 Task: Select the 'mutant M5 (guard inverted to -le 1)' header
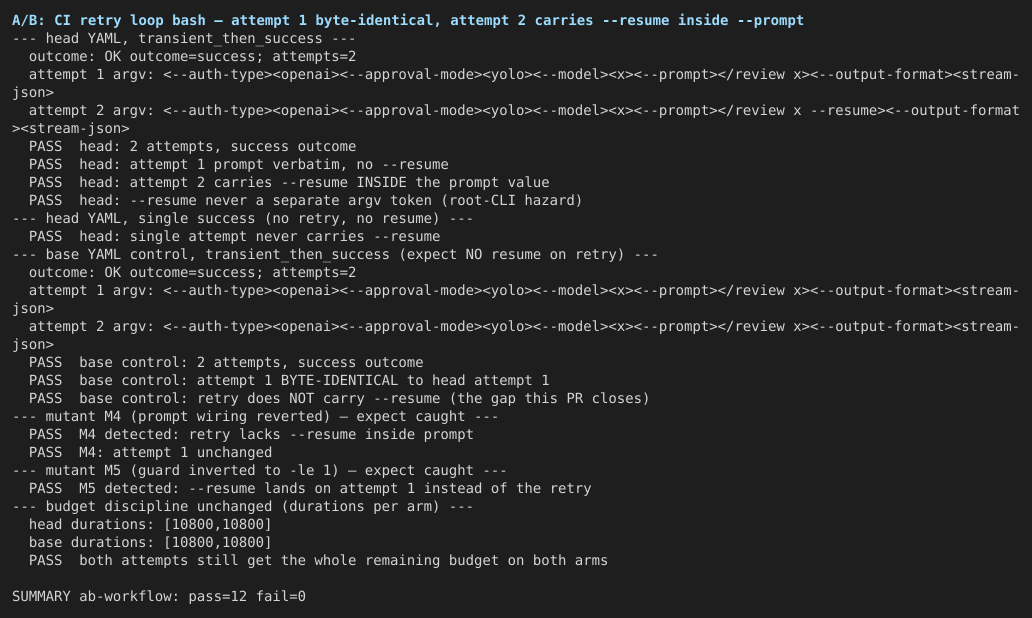click(259, 470)
